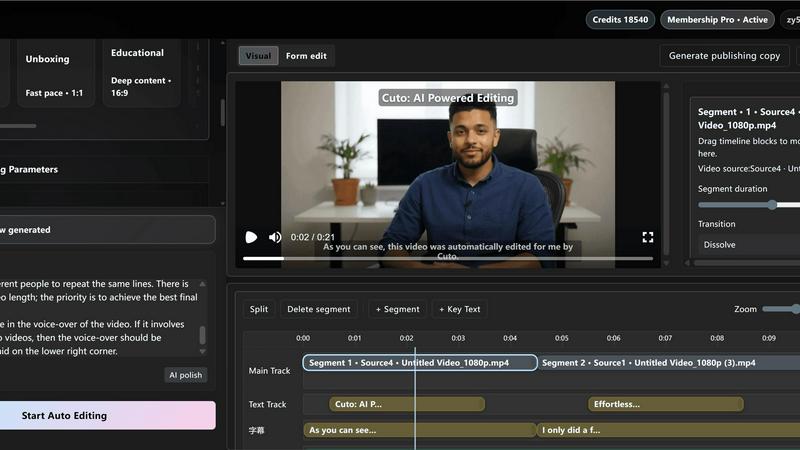Select the Unboxing template card
This screenshot has height=450, width=800.
55,74
